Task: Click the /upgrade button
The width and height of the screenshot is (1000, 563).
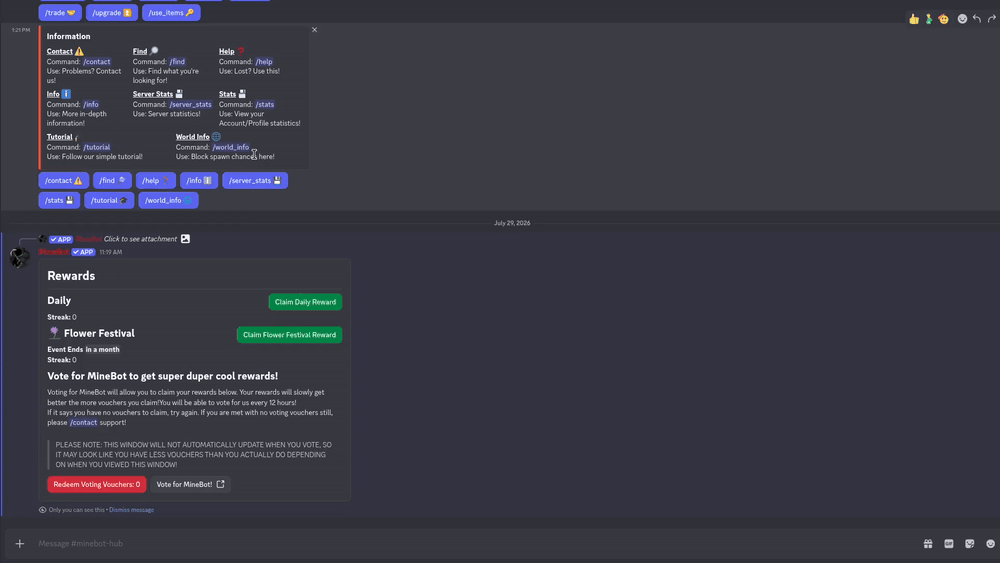Action: tap(112, 13)
